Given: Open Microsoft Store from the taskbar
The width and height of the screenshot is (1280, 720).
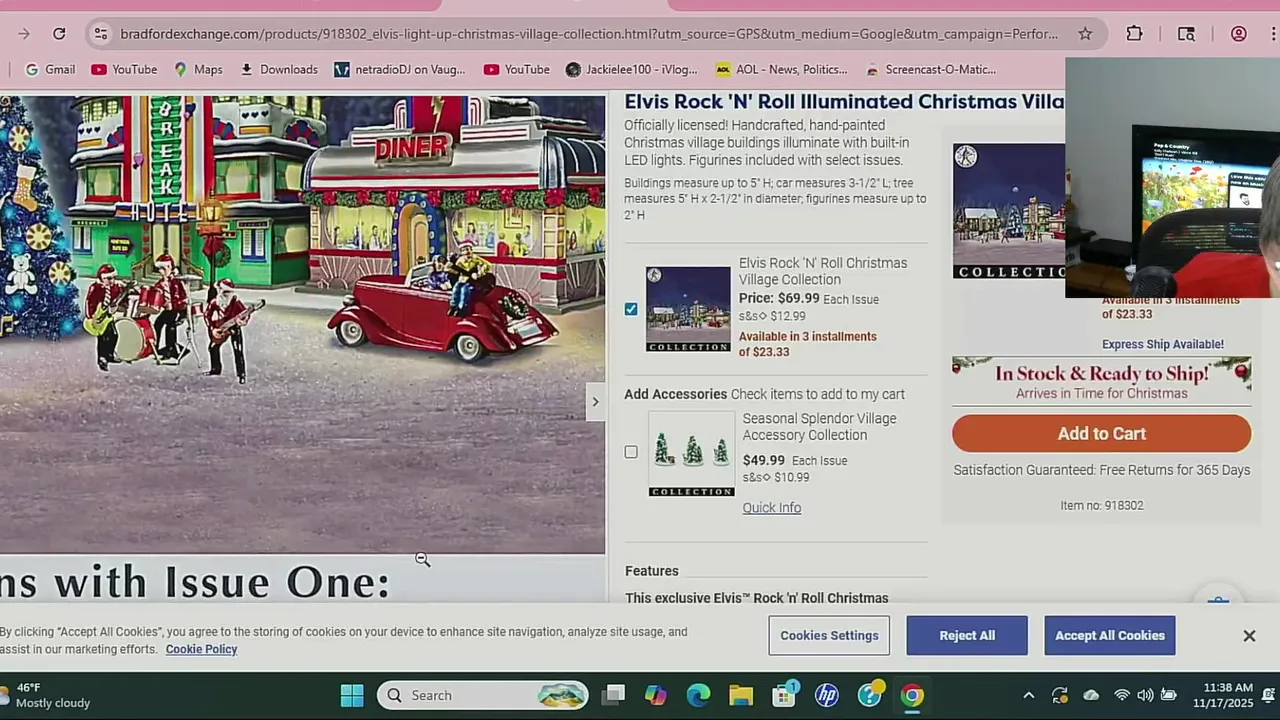Looking at the screenshot, I should pyautogui.click(x=784, y=695).
